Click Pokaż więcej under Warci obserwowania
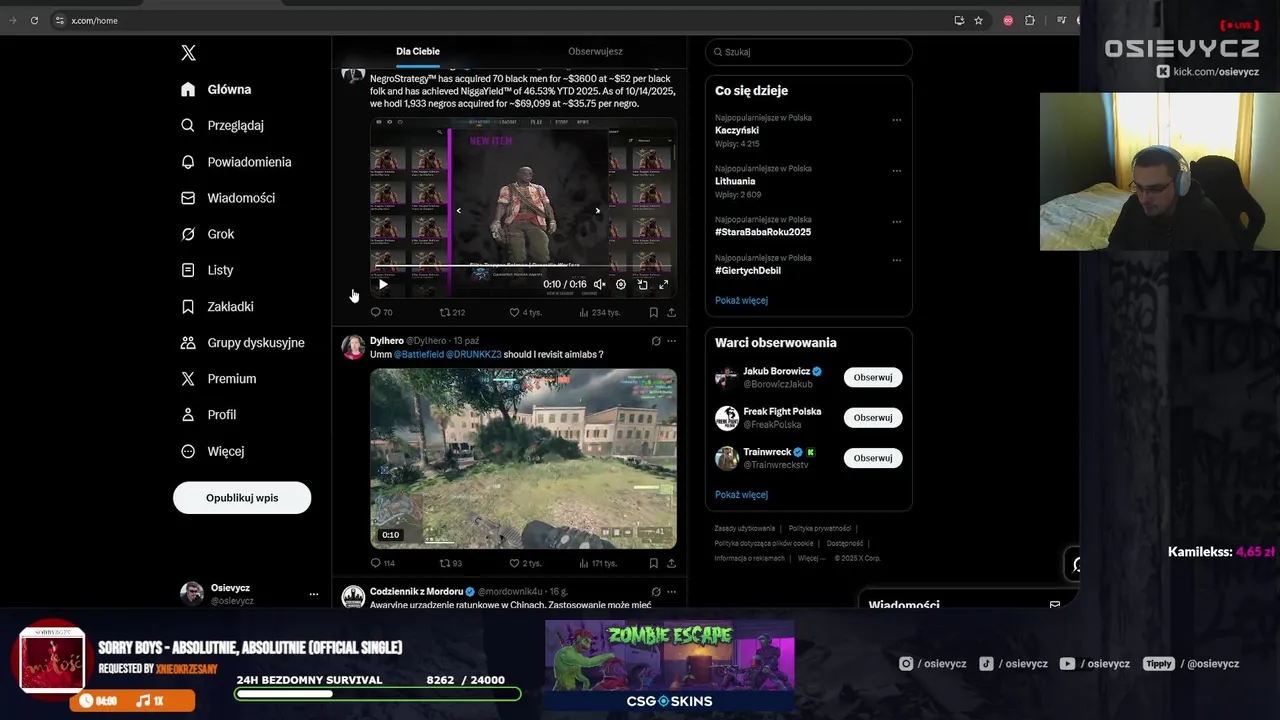Screen dimensions: 1280x720 pos(741,494)
